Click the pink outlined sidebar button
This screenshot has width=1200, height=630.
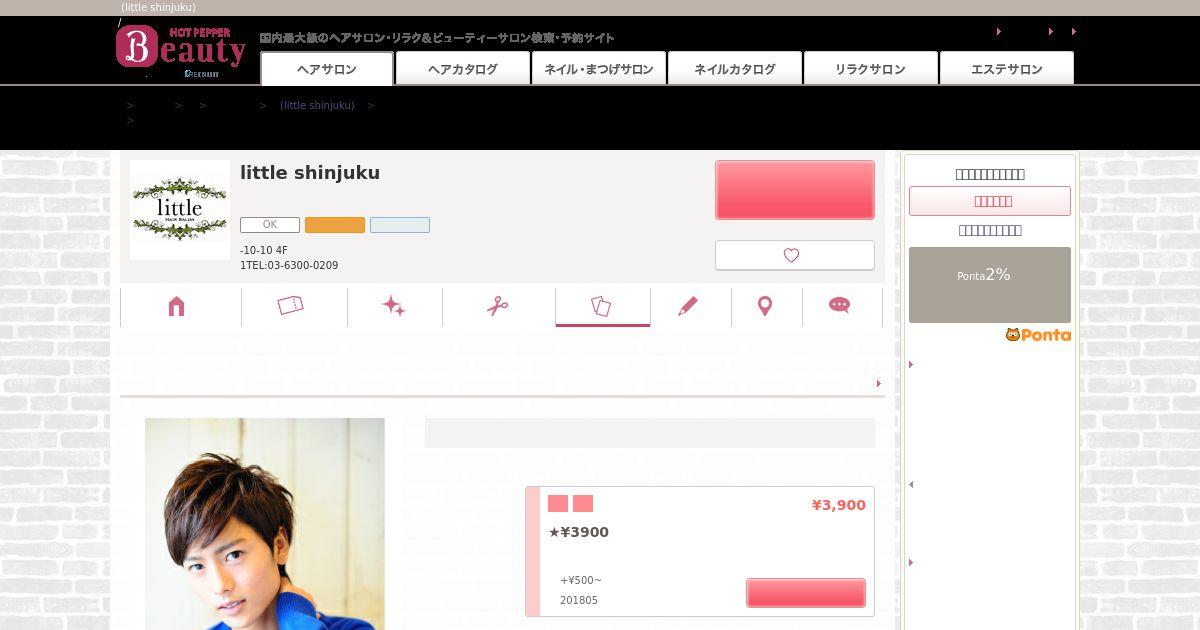(990, 201)
